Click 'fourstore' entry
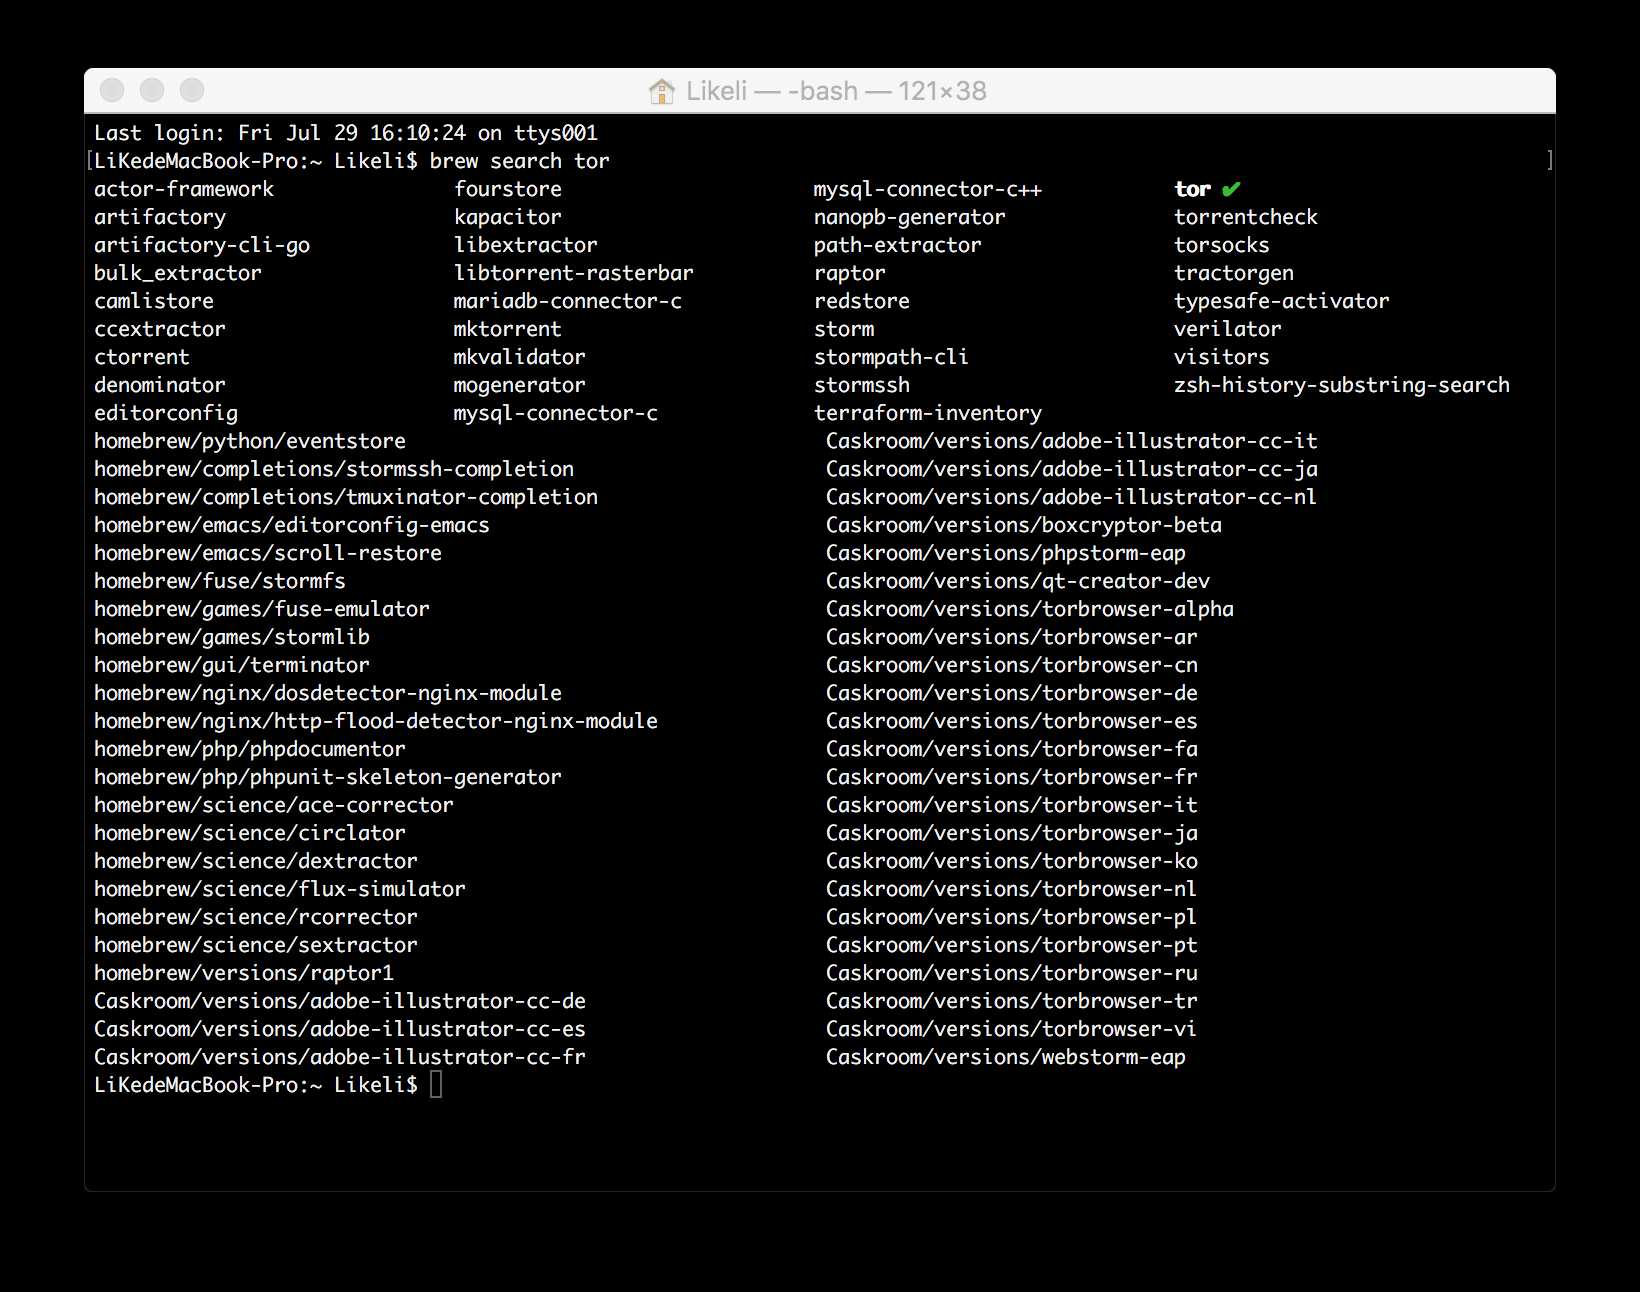This screenshot has height=1292, width=1640. tap(508, 189)
